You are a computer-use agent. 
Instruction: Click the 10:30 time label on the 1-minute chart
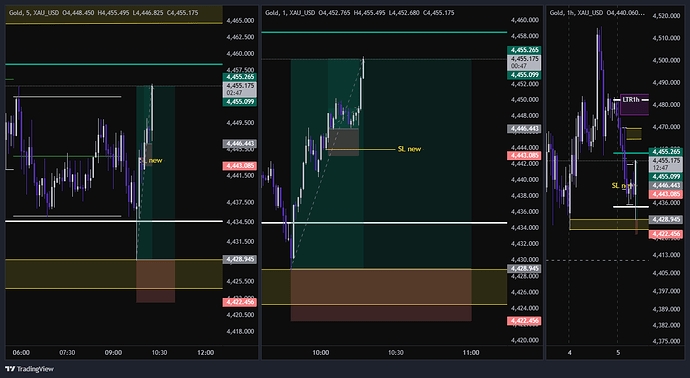pyautogui.click(x=396, y=352)
